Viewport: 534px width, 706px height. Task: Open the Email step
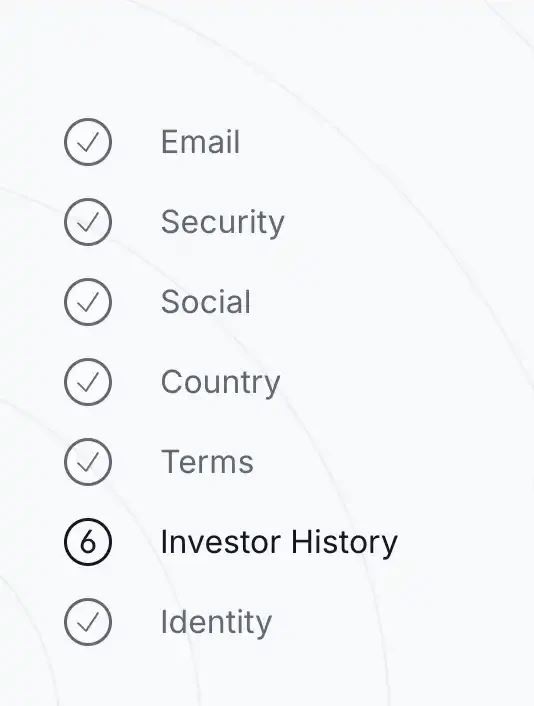click(x=200, y=142)
